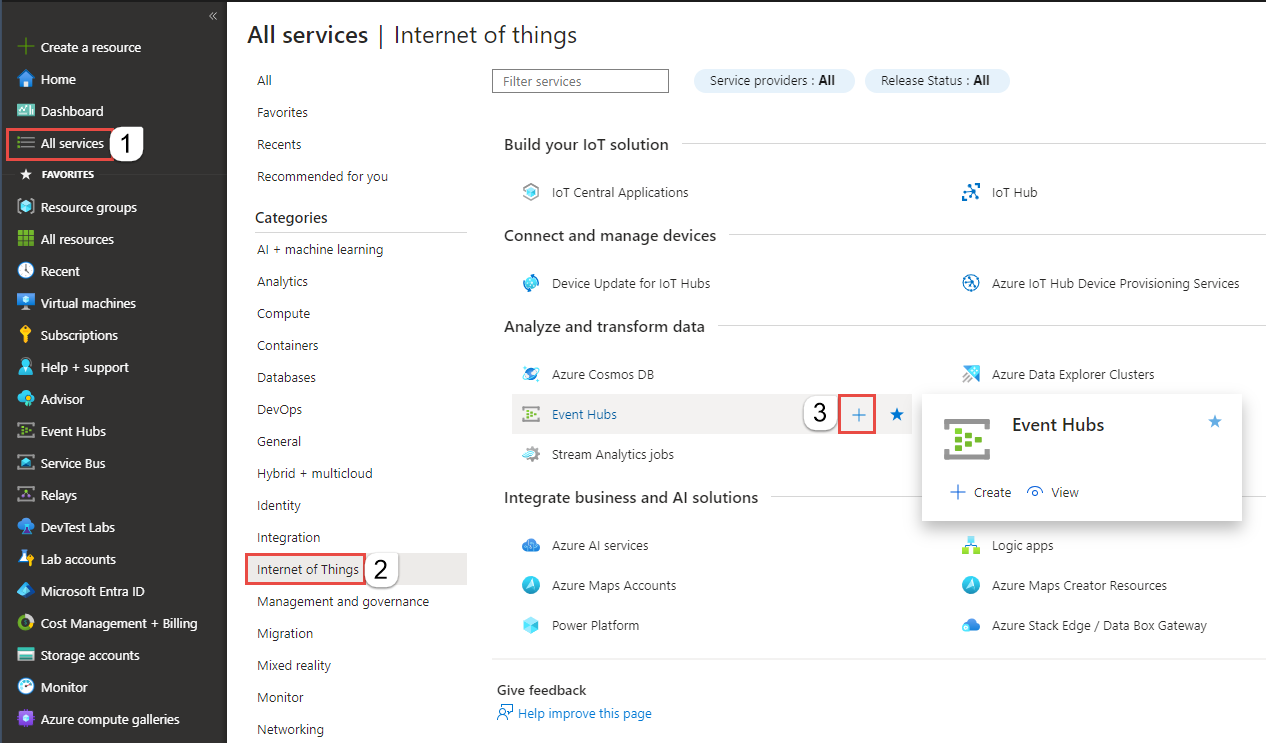Open the Virtual machines monitor icon
The image size is (1266, 743).
26,303
